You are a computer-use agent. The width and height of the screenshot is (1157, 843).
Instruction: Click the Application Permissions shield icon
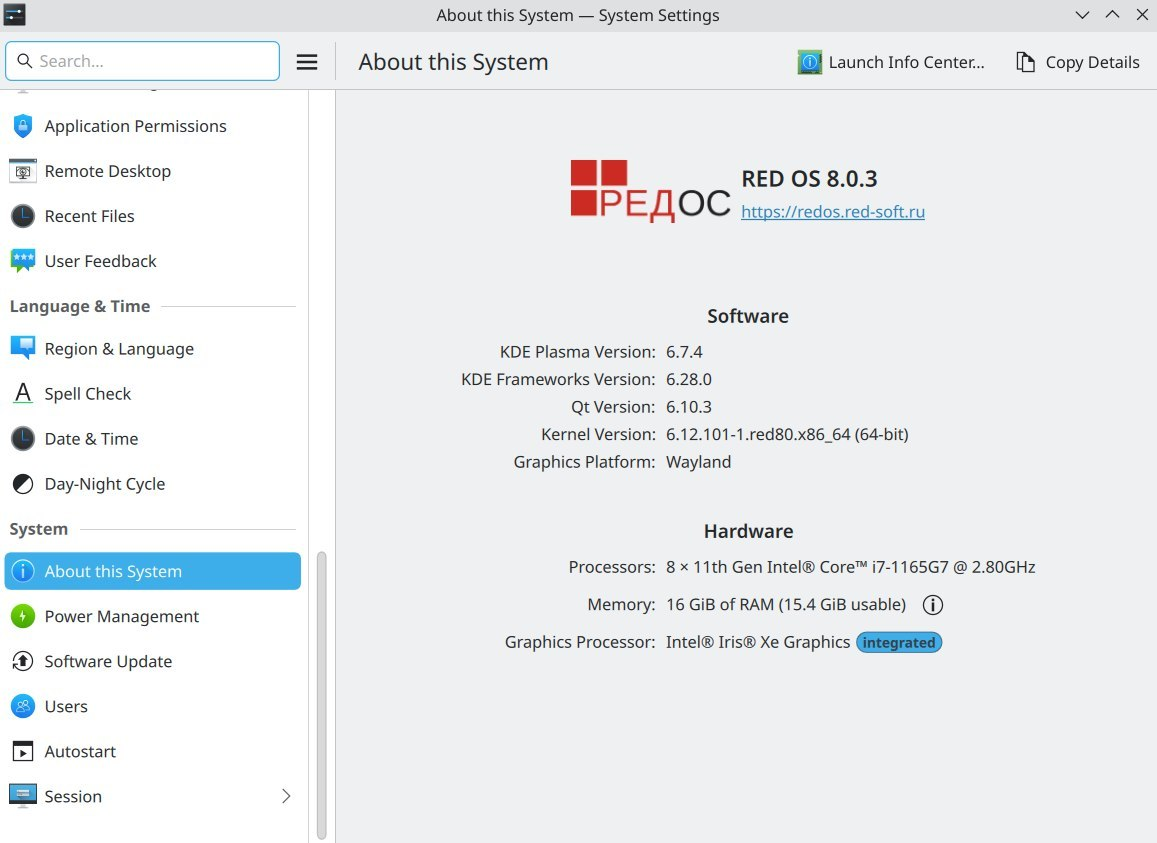pyautogui.click(x=23, y=126)
